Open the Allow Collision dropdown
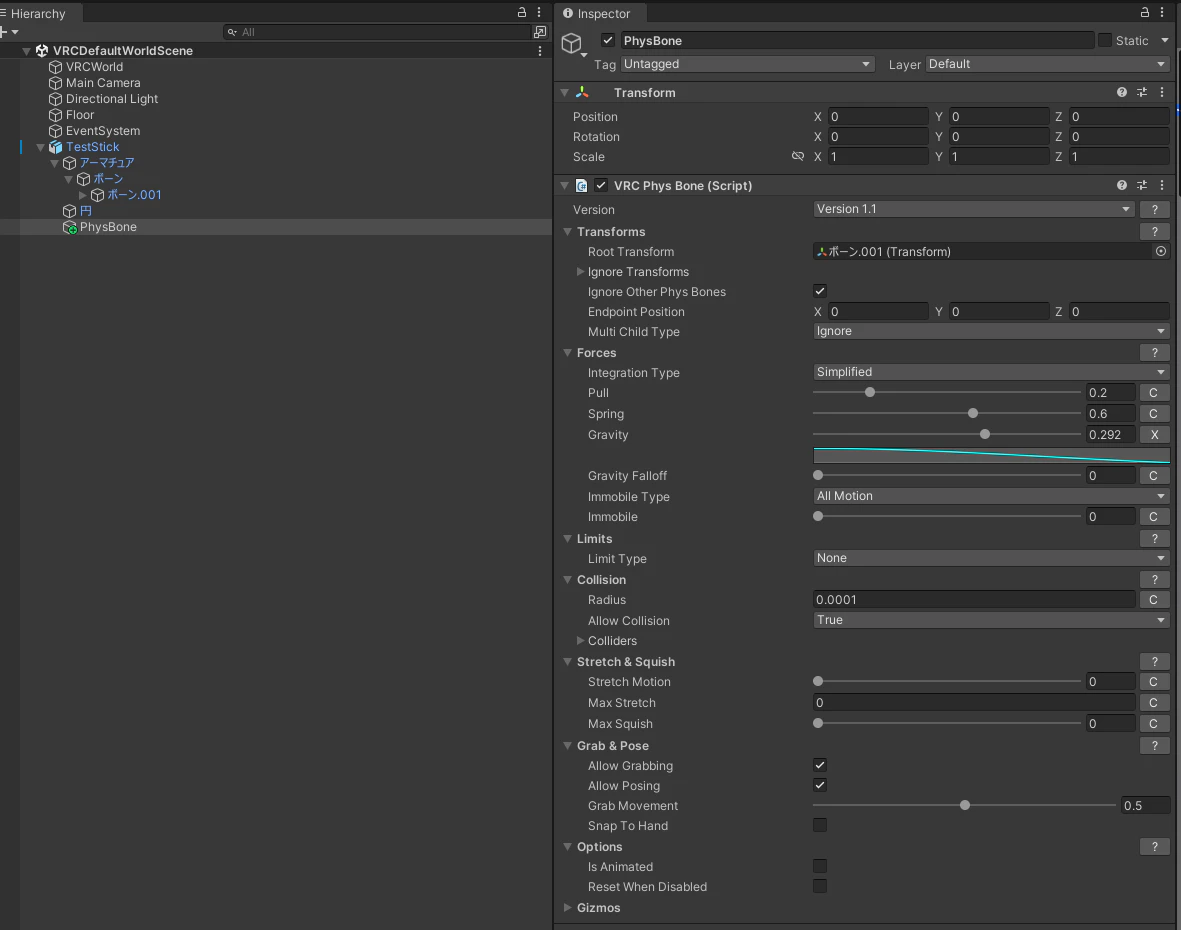This screenshot has height=930, width=1181. click(991, 620)
